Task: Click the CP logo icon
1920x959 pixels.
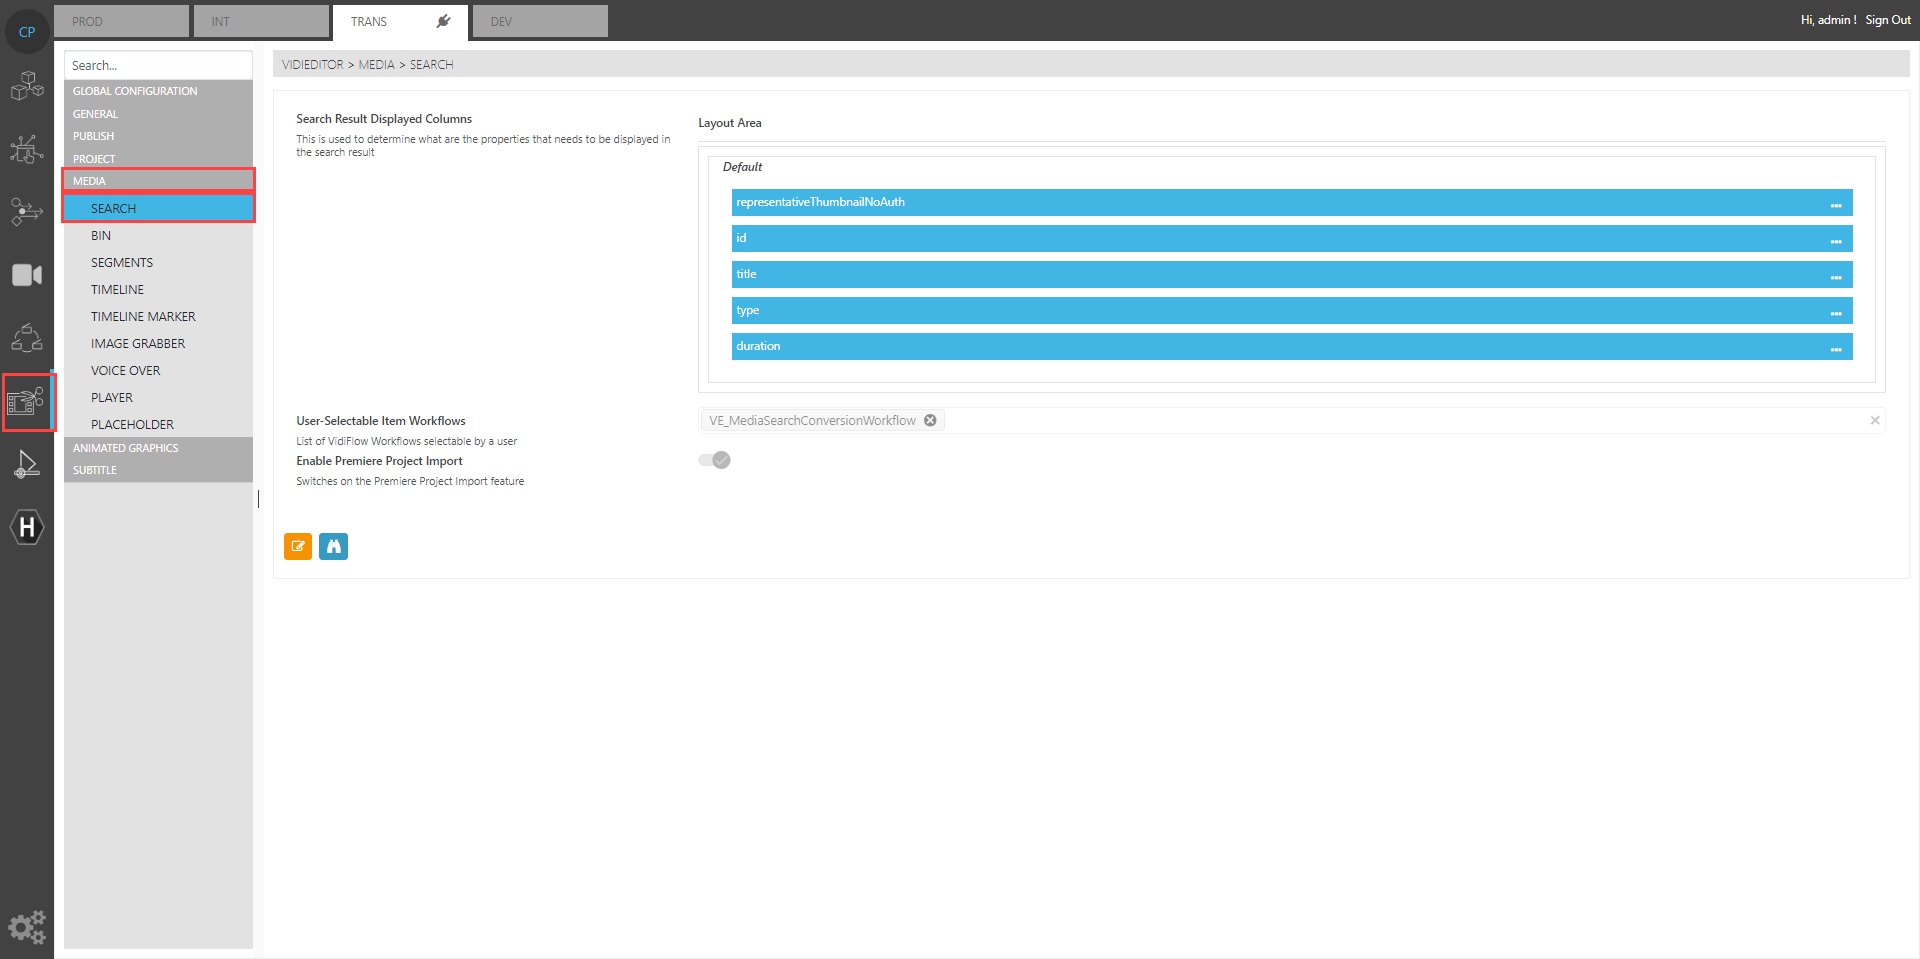Action: [27, 32]
